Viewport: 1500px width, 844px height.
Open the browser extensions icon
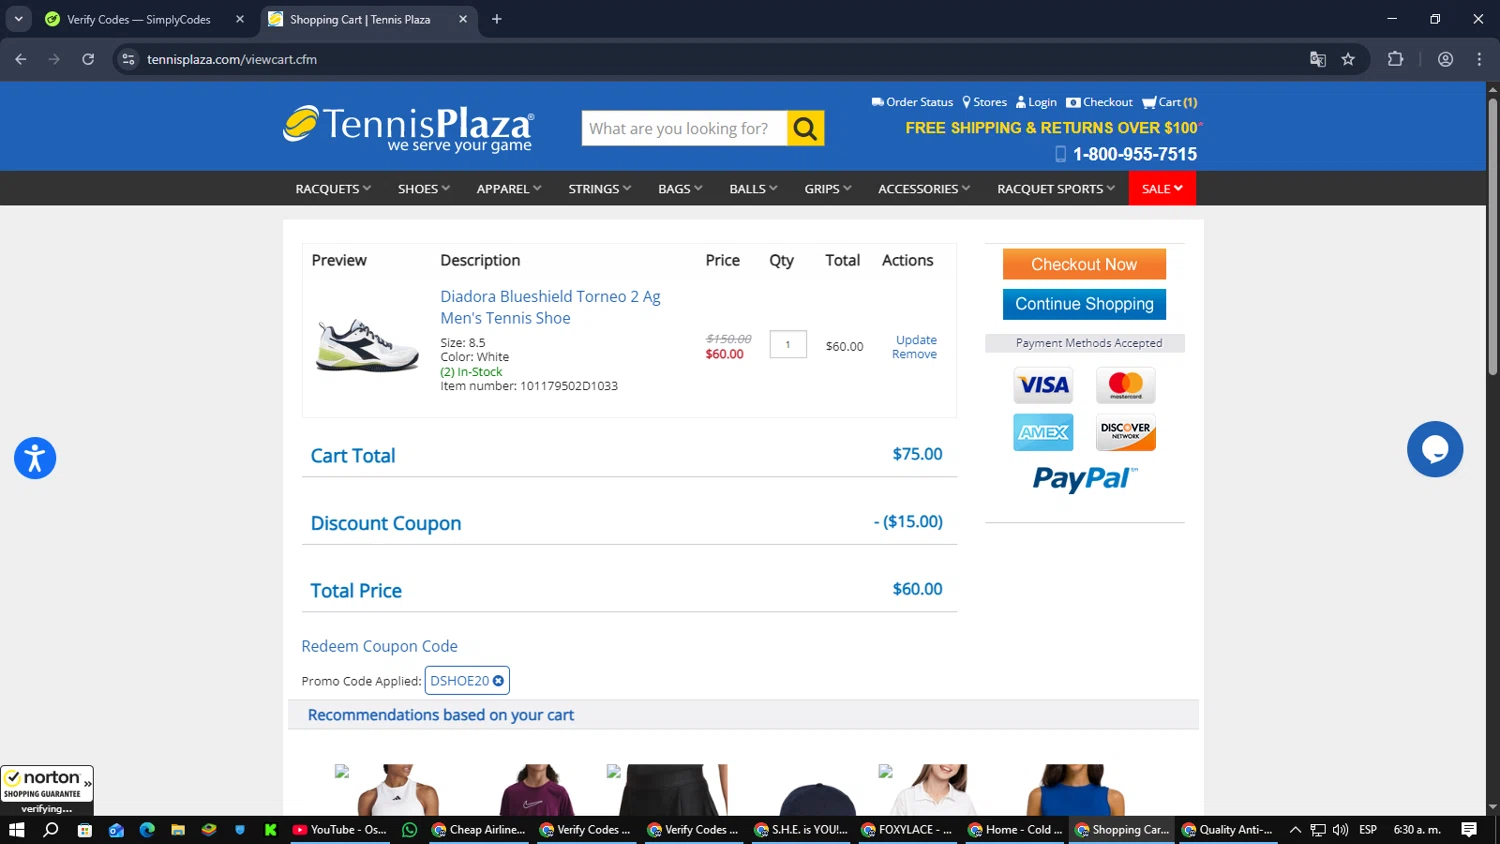pyautogui.click(x=1395, y=59)
